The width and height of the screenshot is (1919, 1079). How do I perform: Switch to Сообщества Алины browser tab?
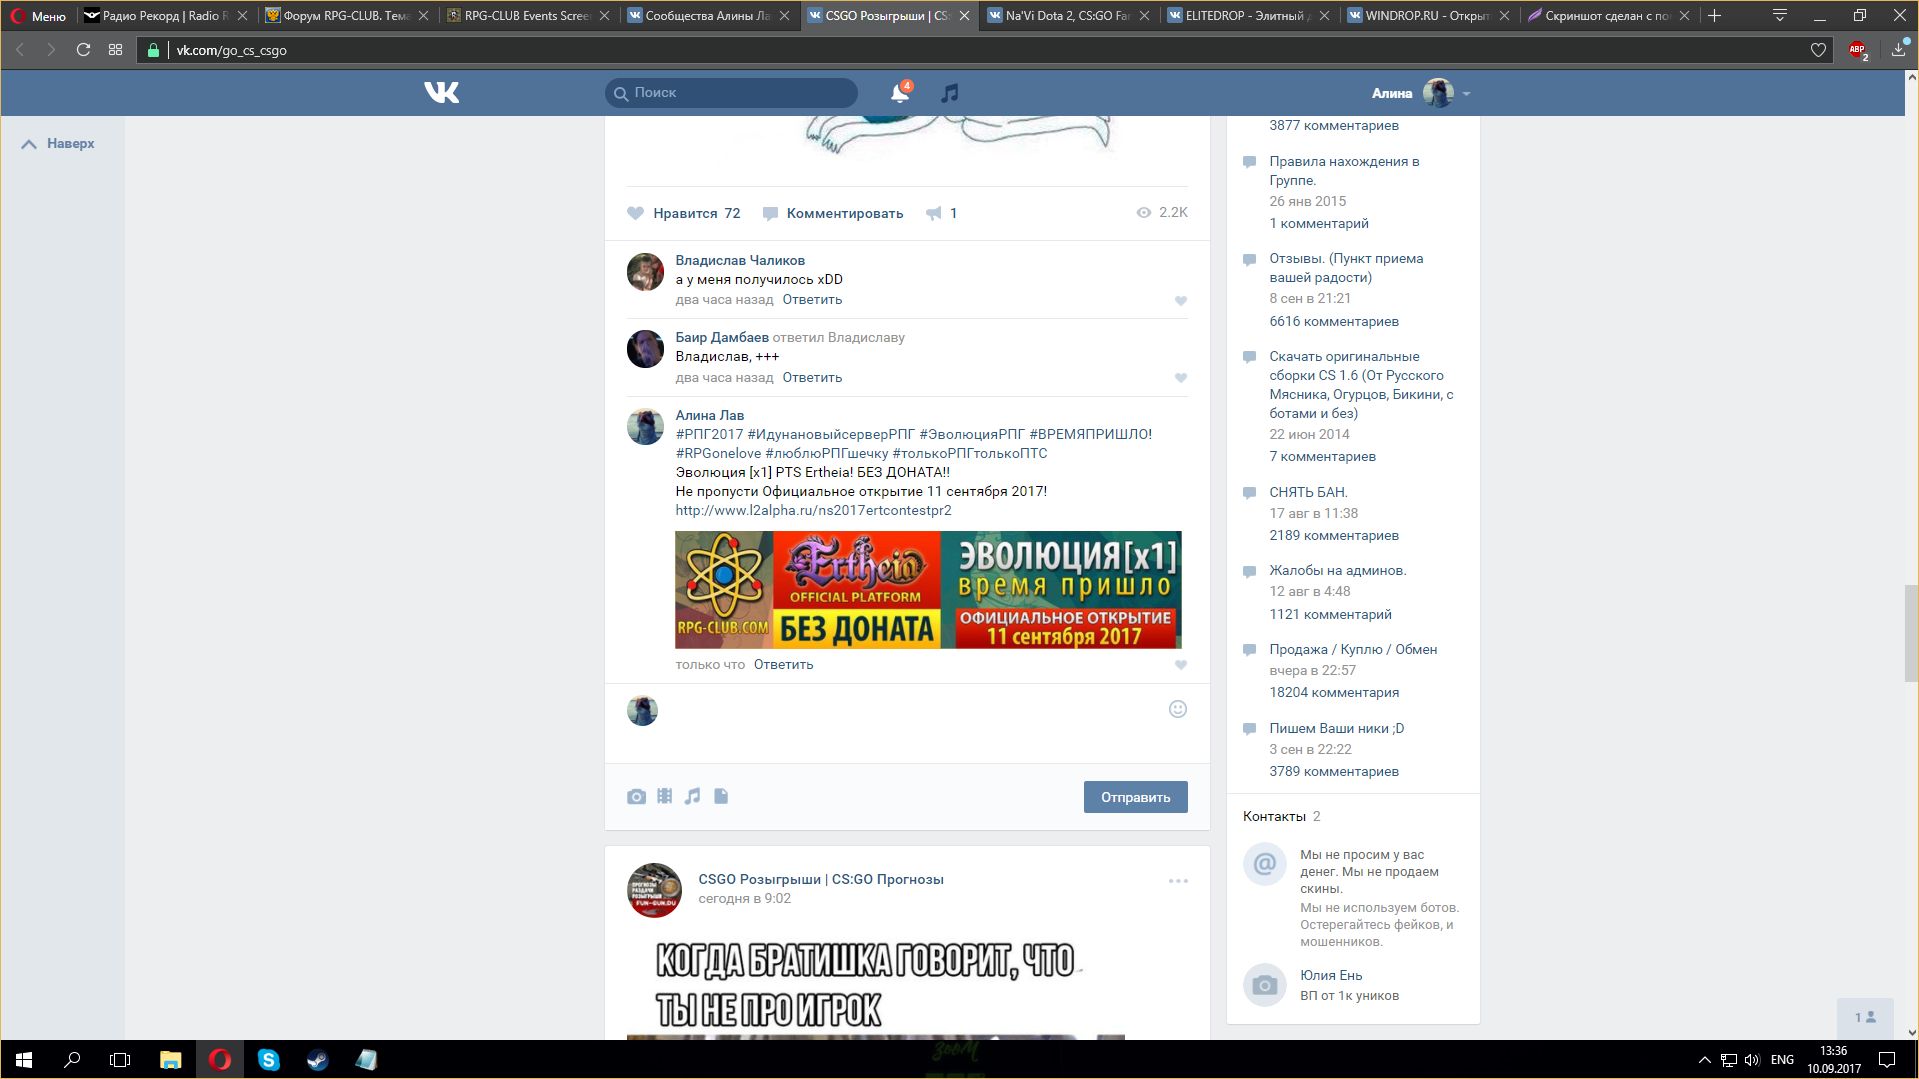[708, 16]
